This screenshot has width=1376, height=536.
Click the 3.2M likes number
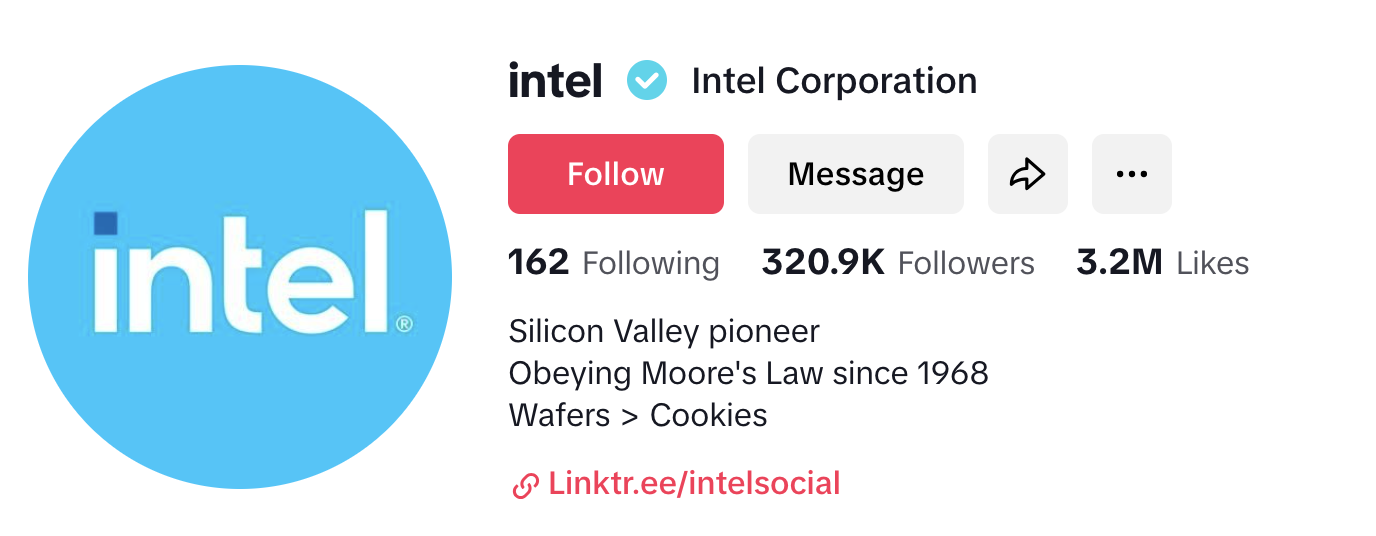[x=1119, y=263]
